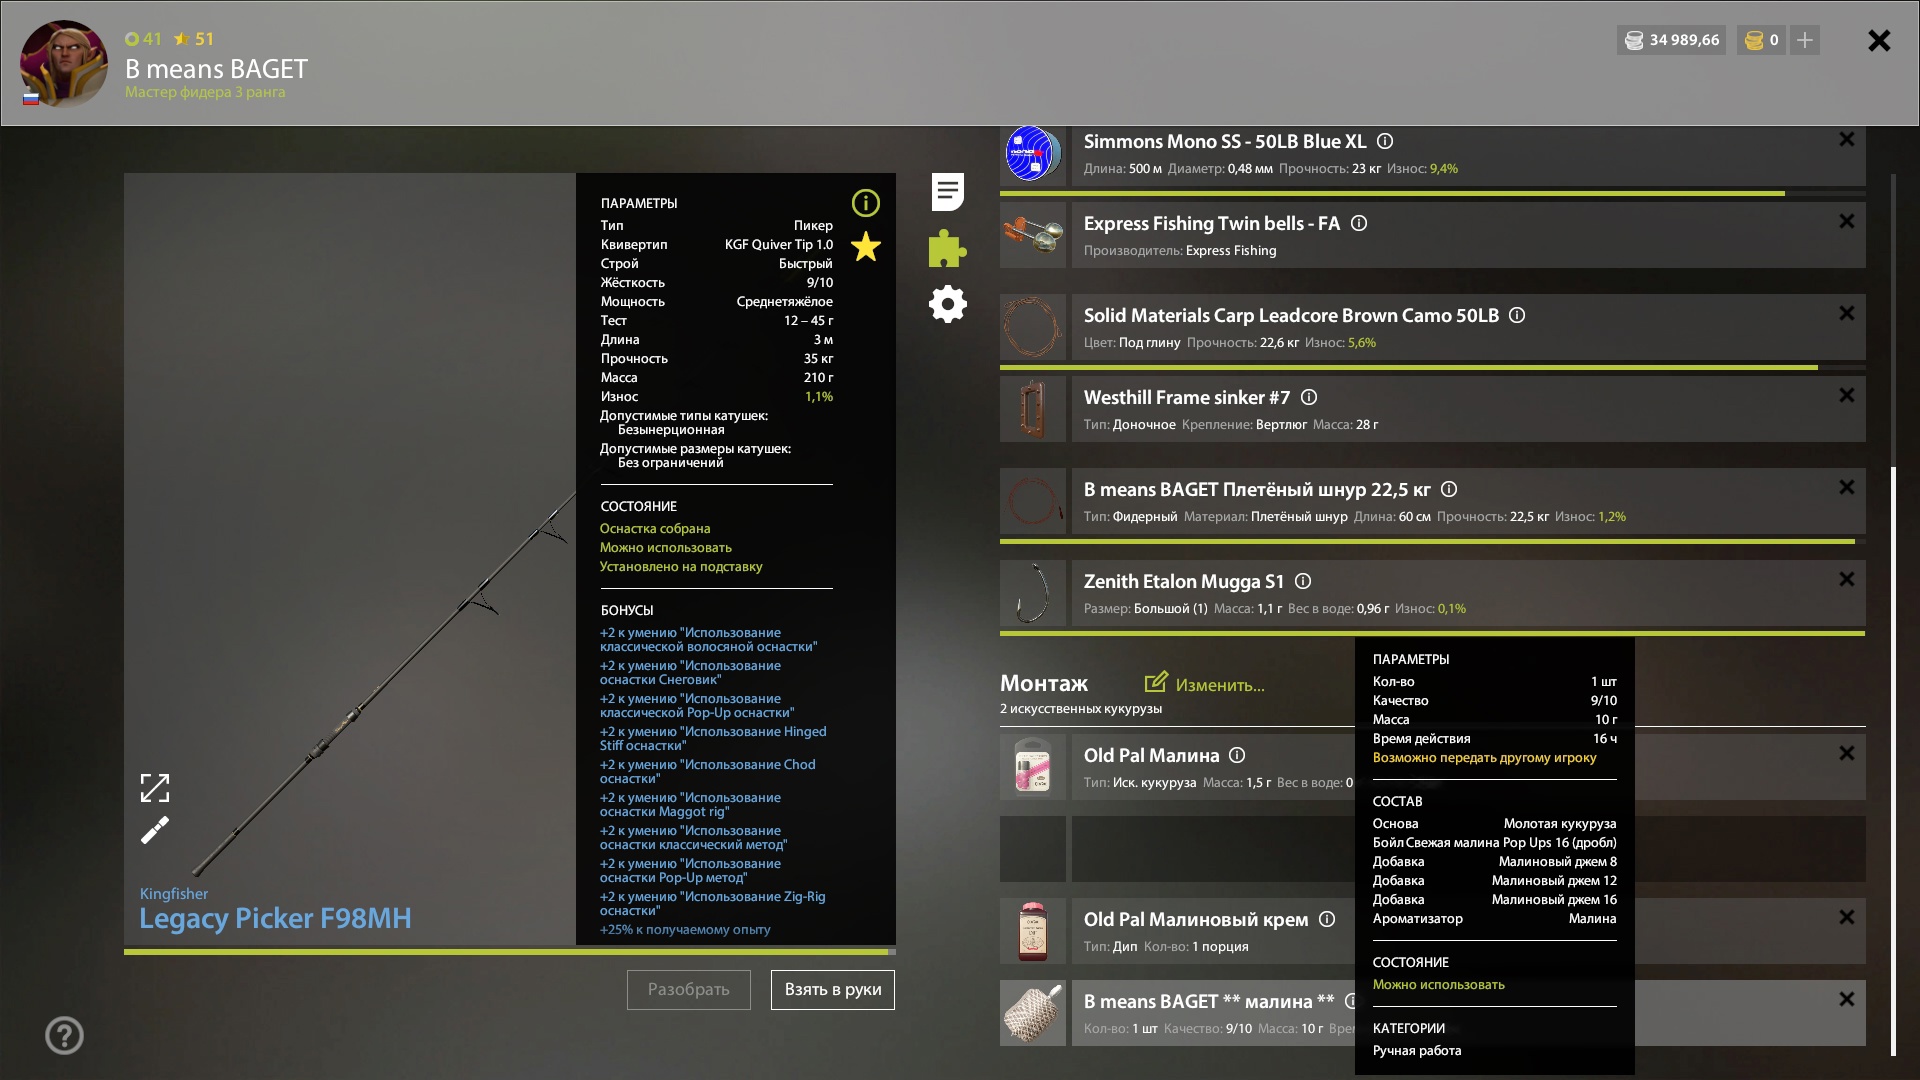Screen dimensions: 1920x1080
Task: Open the puzzle piece components icon
Action: tap(947, 248)
